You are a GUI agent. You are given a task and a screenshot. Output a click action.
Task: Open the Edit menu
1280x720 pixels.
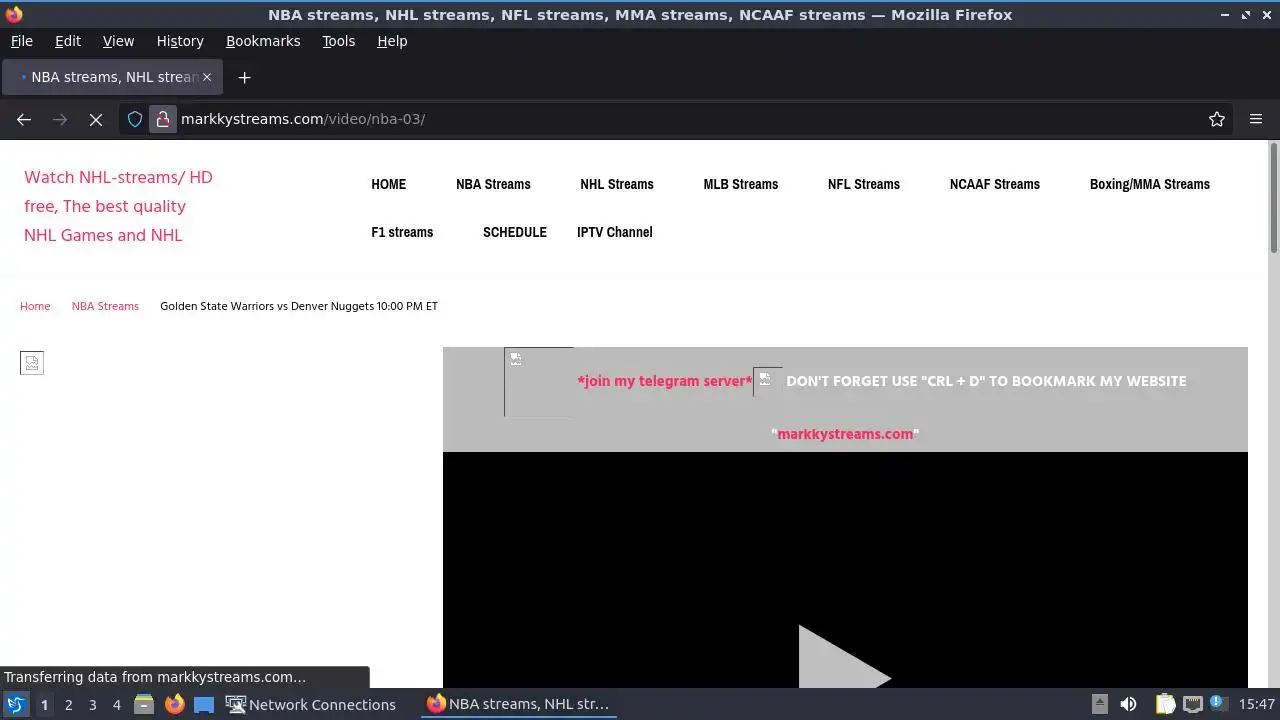pyautogui.click(x=68, y=41)
